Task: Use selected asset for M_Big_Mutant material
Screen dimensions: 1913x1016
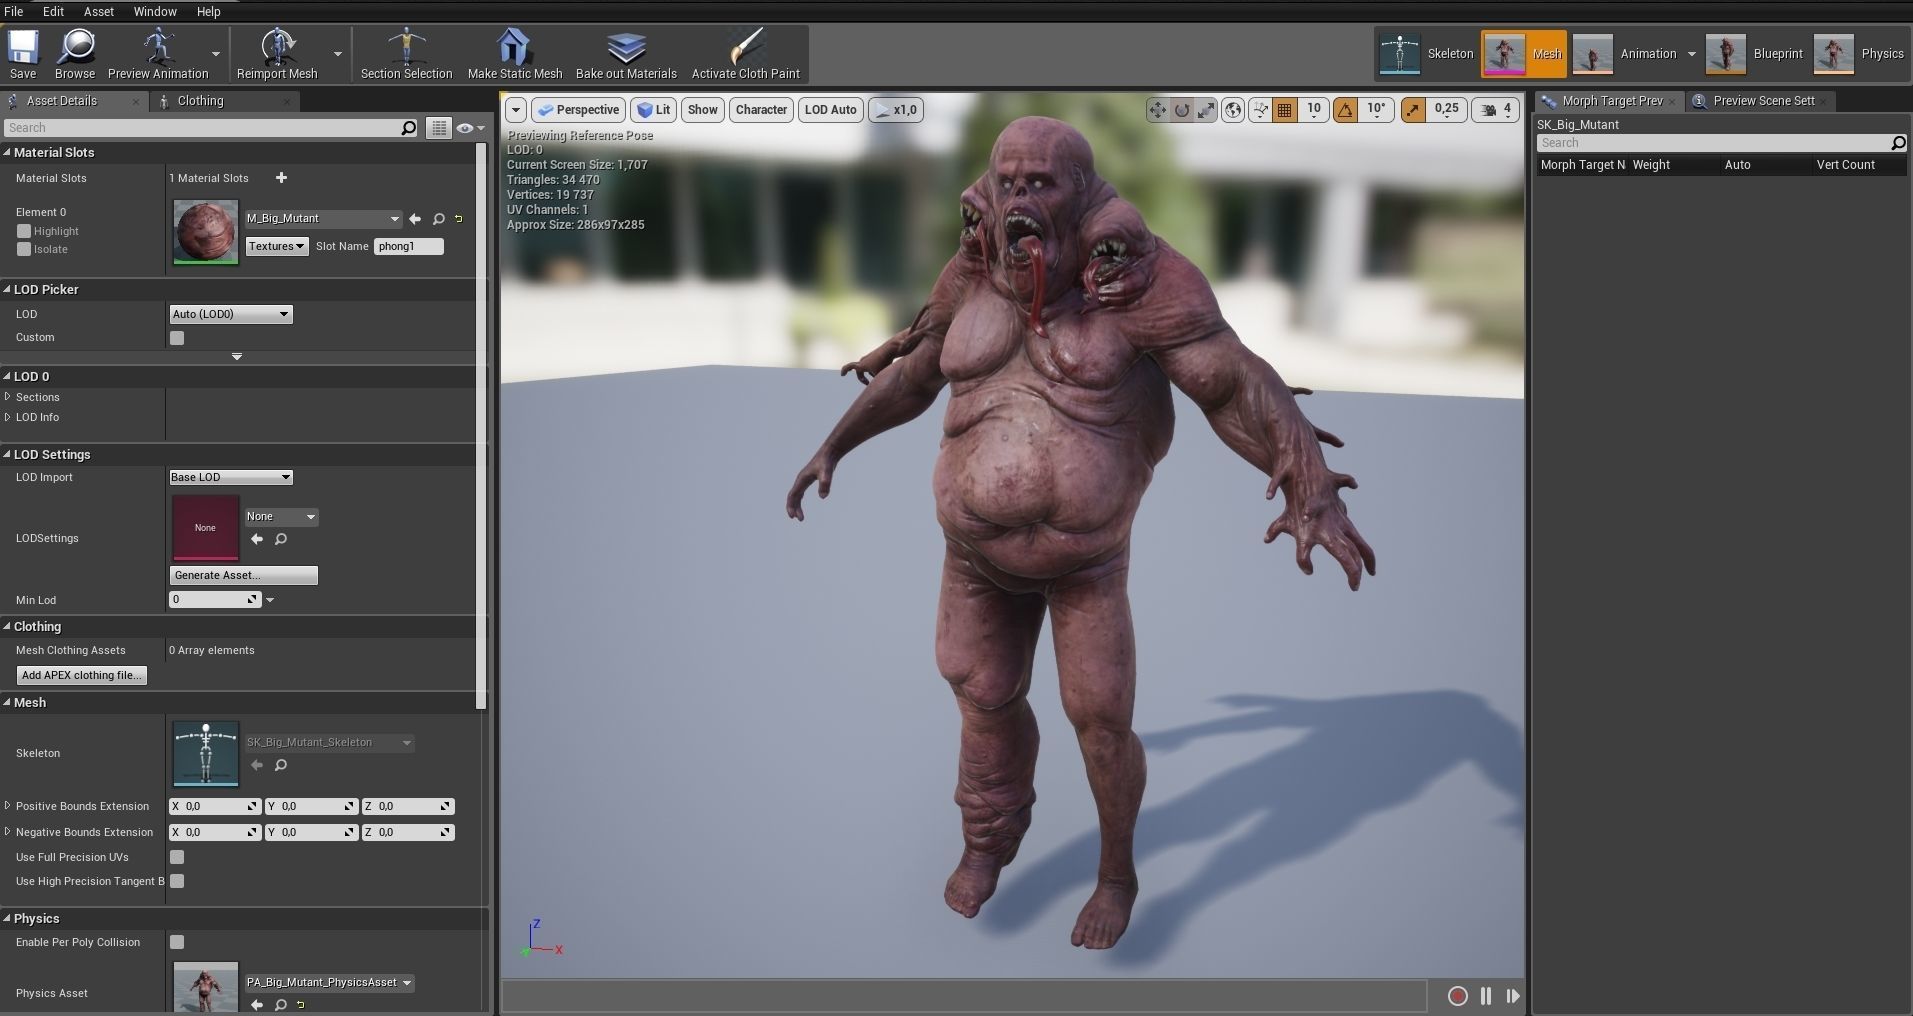Action: point(415,219)
